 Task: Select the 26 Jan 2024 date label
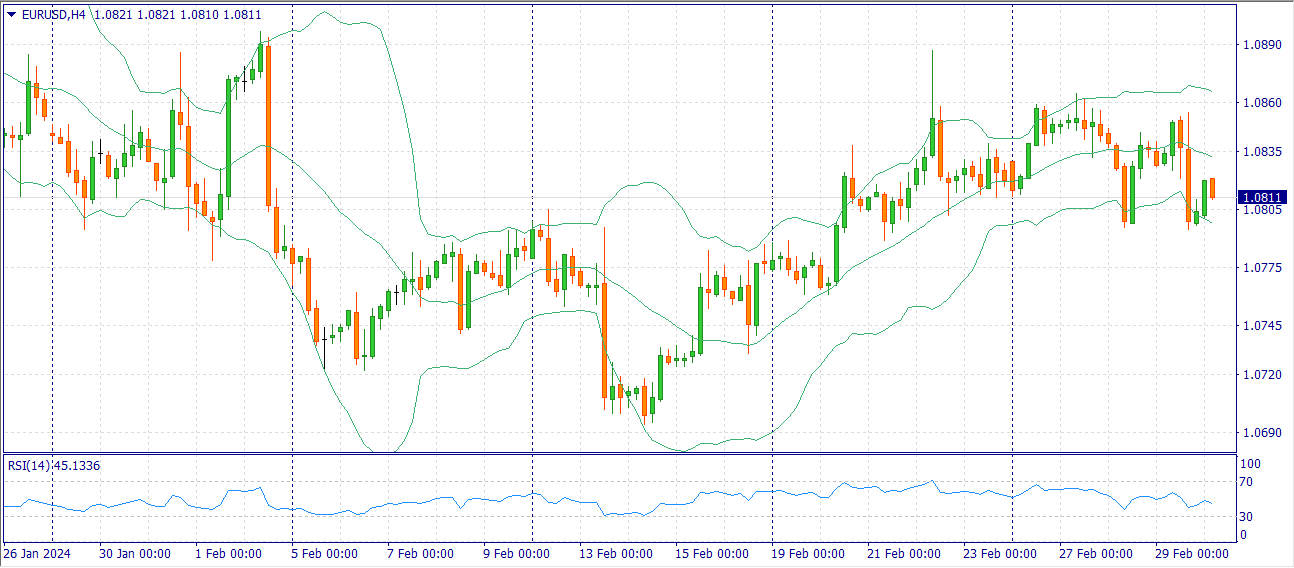[x=37, y=554]
